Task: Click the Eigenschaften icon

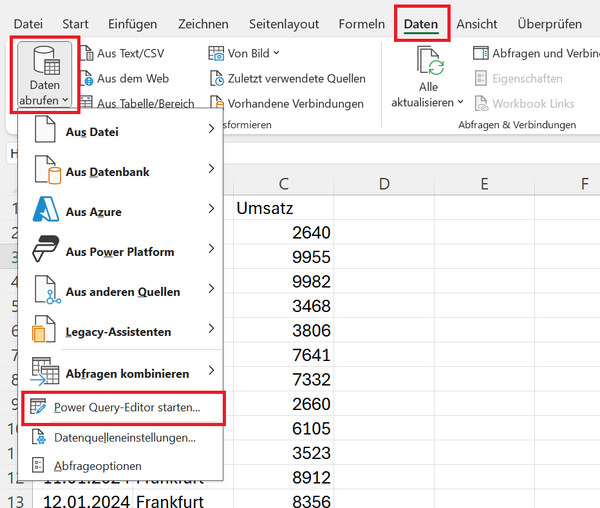Action: (481, 78)
